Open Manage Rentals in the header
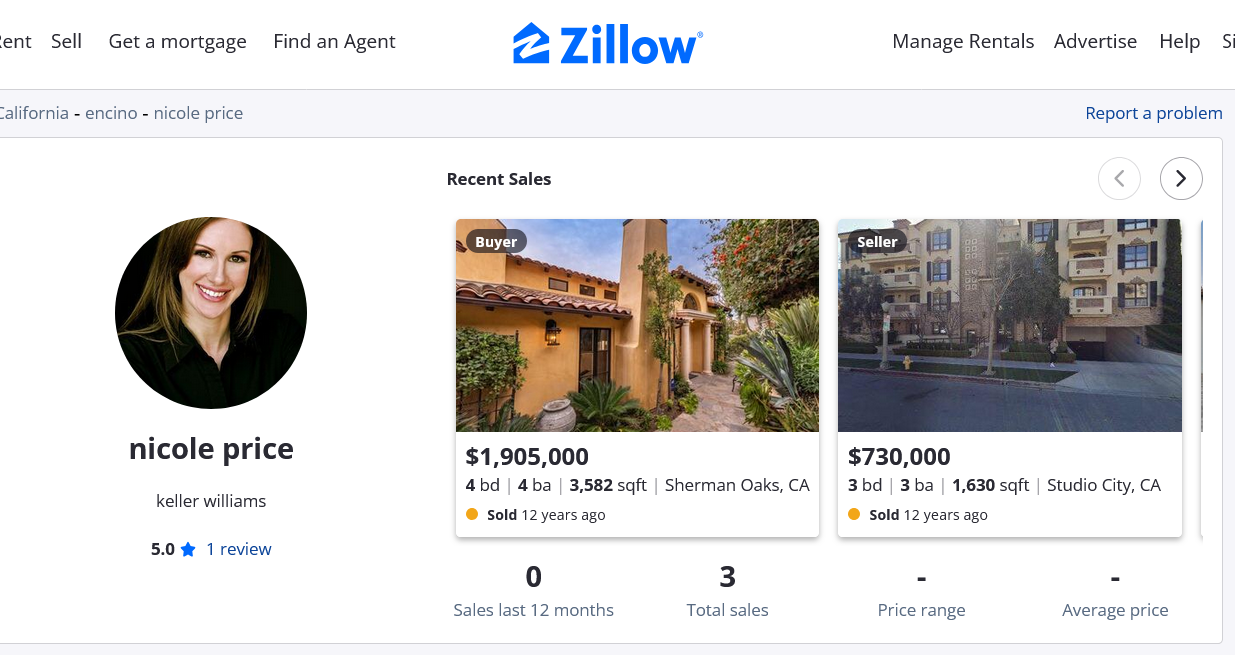1236x655 pixels. 963,41
